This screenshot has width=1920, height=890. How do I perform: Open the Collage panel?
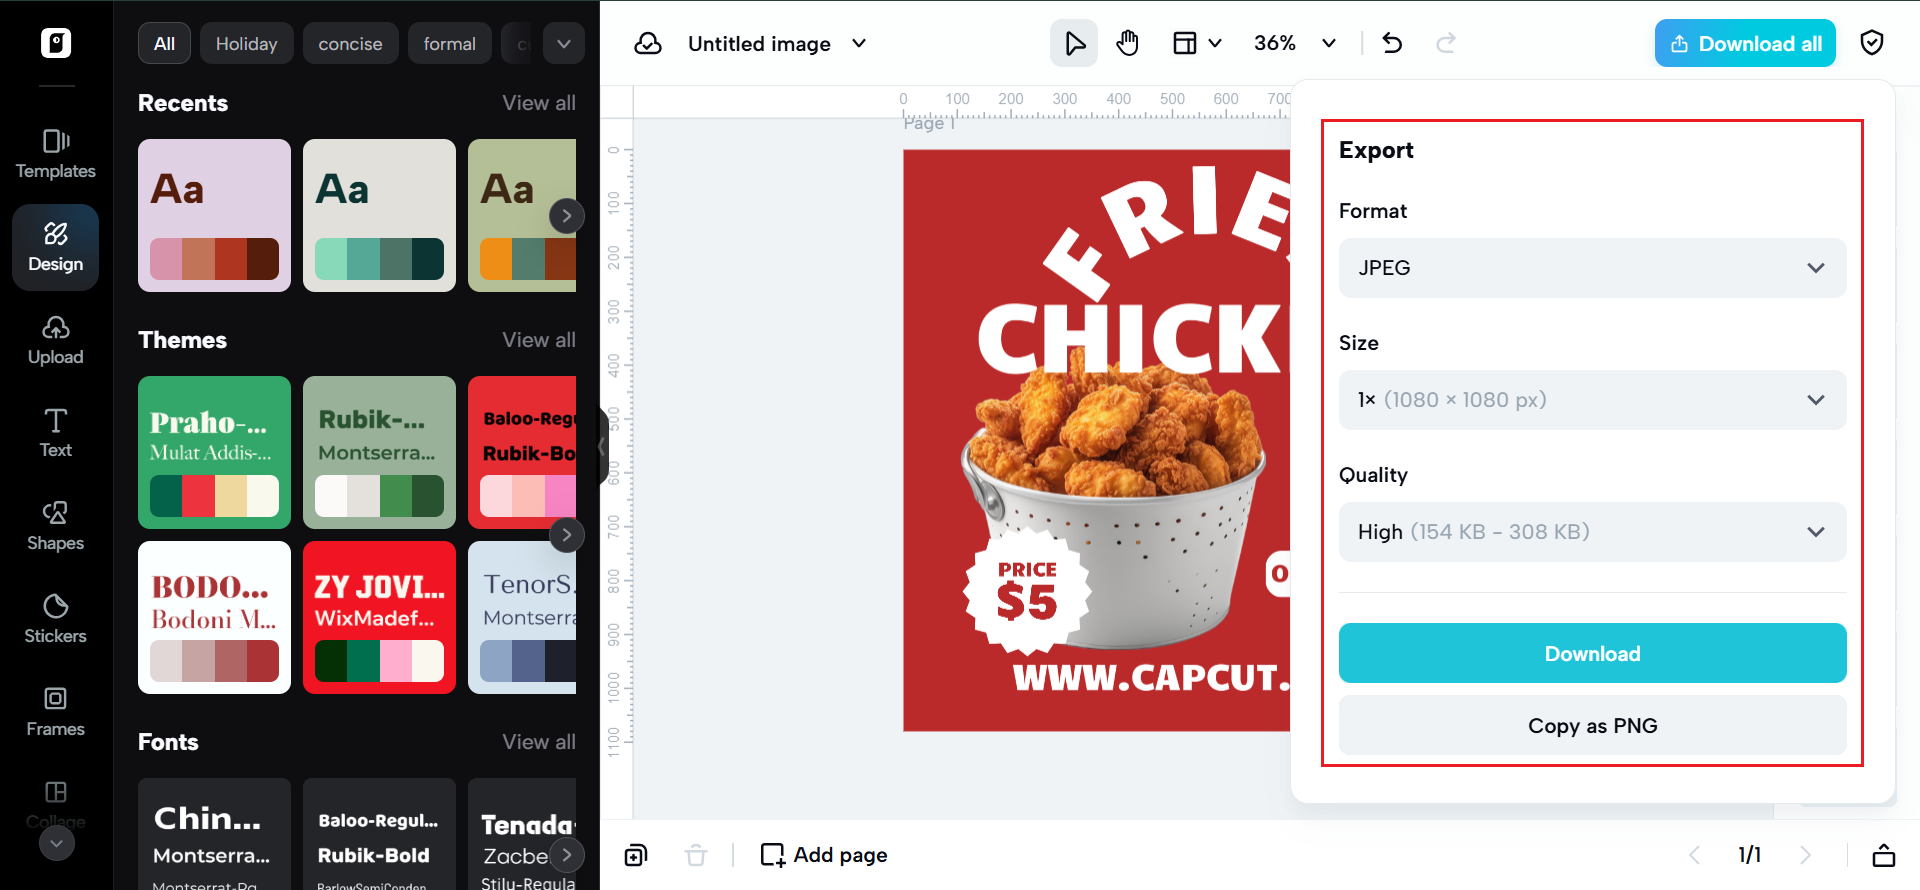click(x=56, y=804)
